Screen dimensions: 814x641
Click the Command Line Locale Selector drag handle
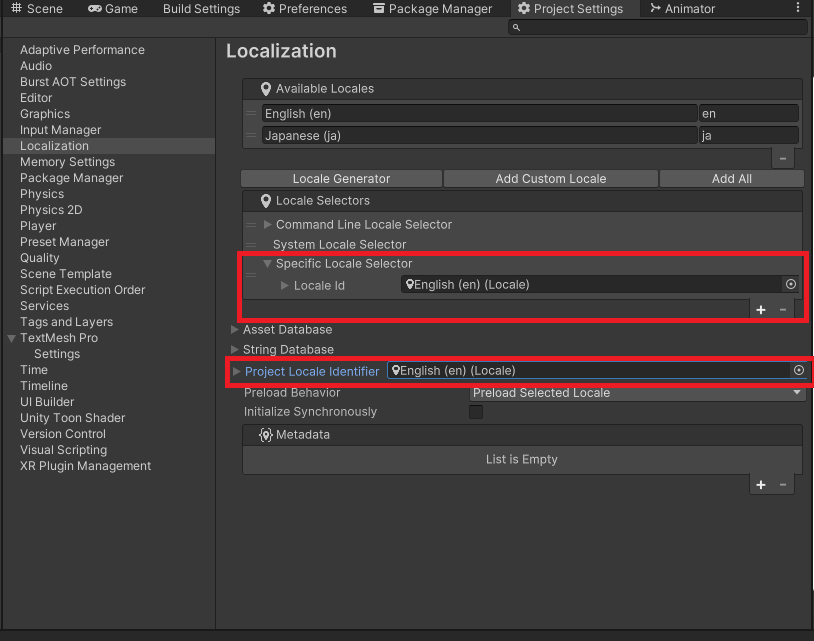click(x=251, y=225)
